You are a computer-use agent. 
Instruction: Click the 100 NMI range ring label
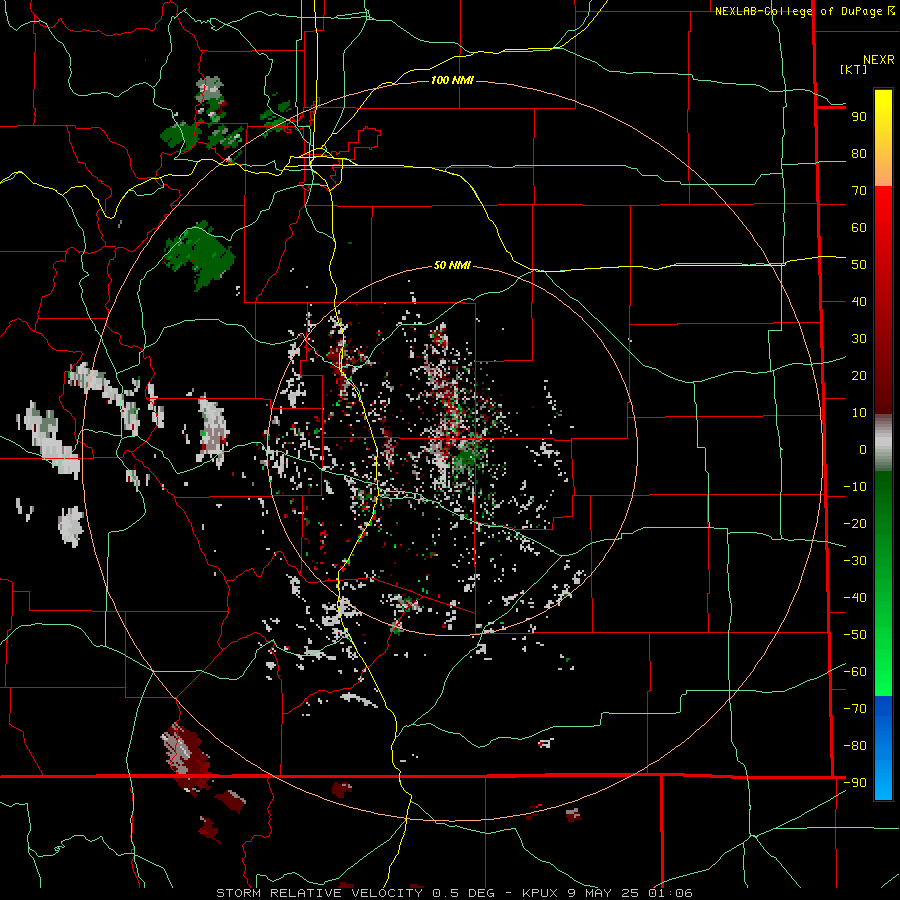(x=452, y=80)
